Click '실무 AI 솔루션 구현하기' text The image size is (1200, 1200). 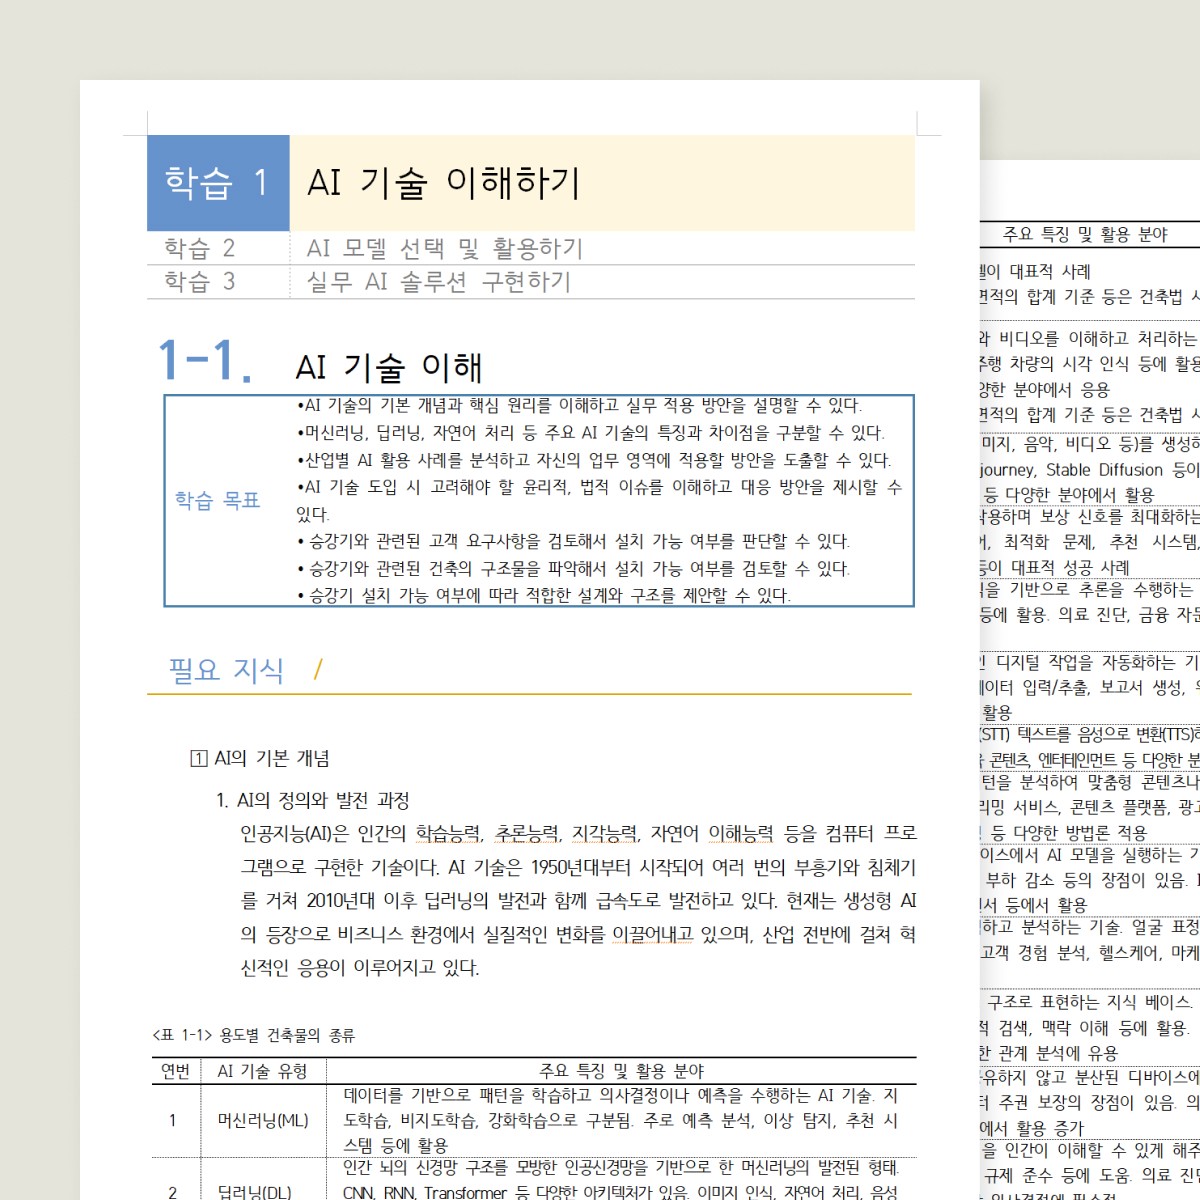[439, 281]
